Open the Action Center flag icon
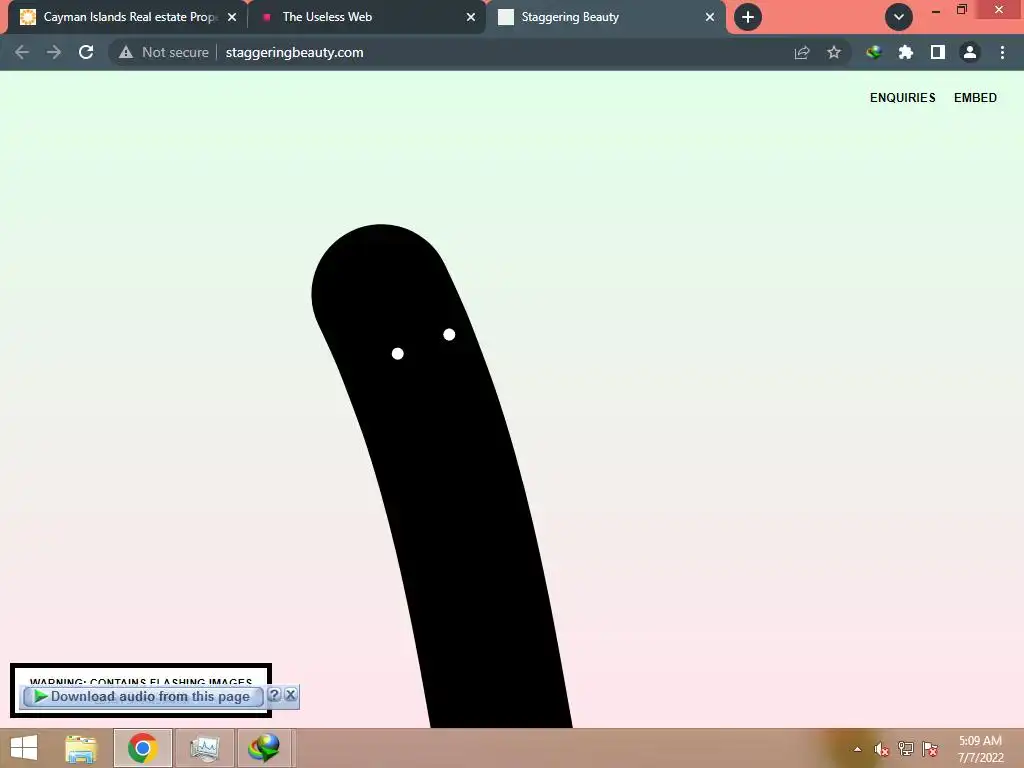Image resolution: width=1024 pixels, height=768 pixels. [930, 748]
